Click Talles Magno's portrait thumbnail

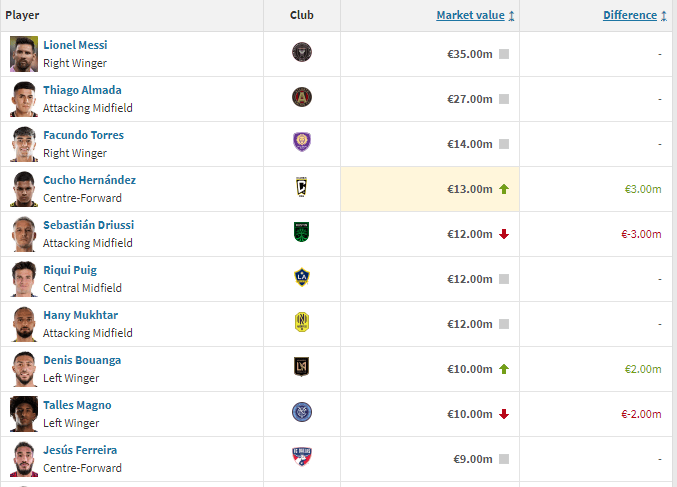(x=24, y=414)
